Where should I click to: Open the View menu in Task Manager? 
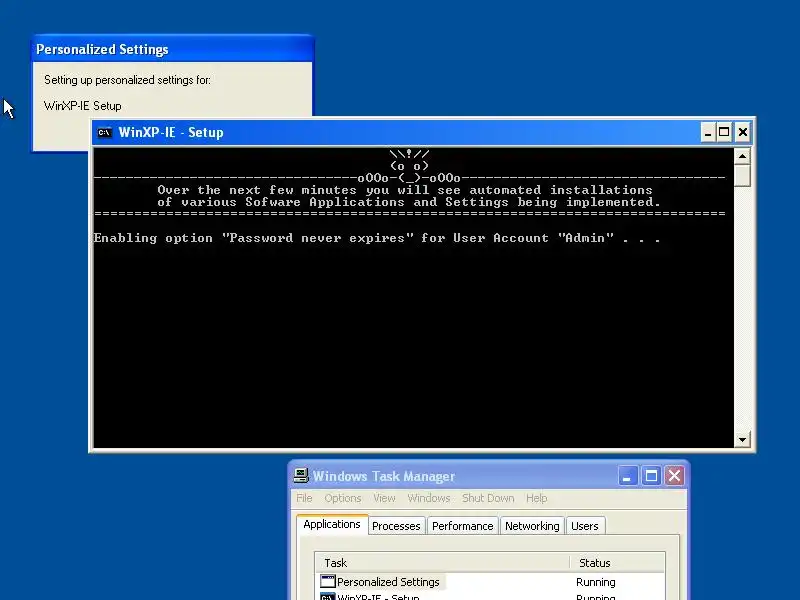coord(384,498)
